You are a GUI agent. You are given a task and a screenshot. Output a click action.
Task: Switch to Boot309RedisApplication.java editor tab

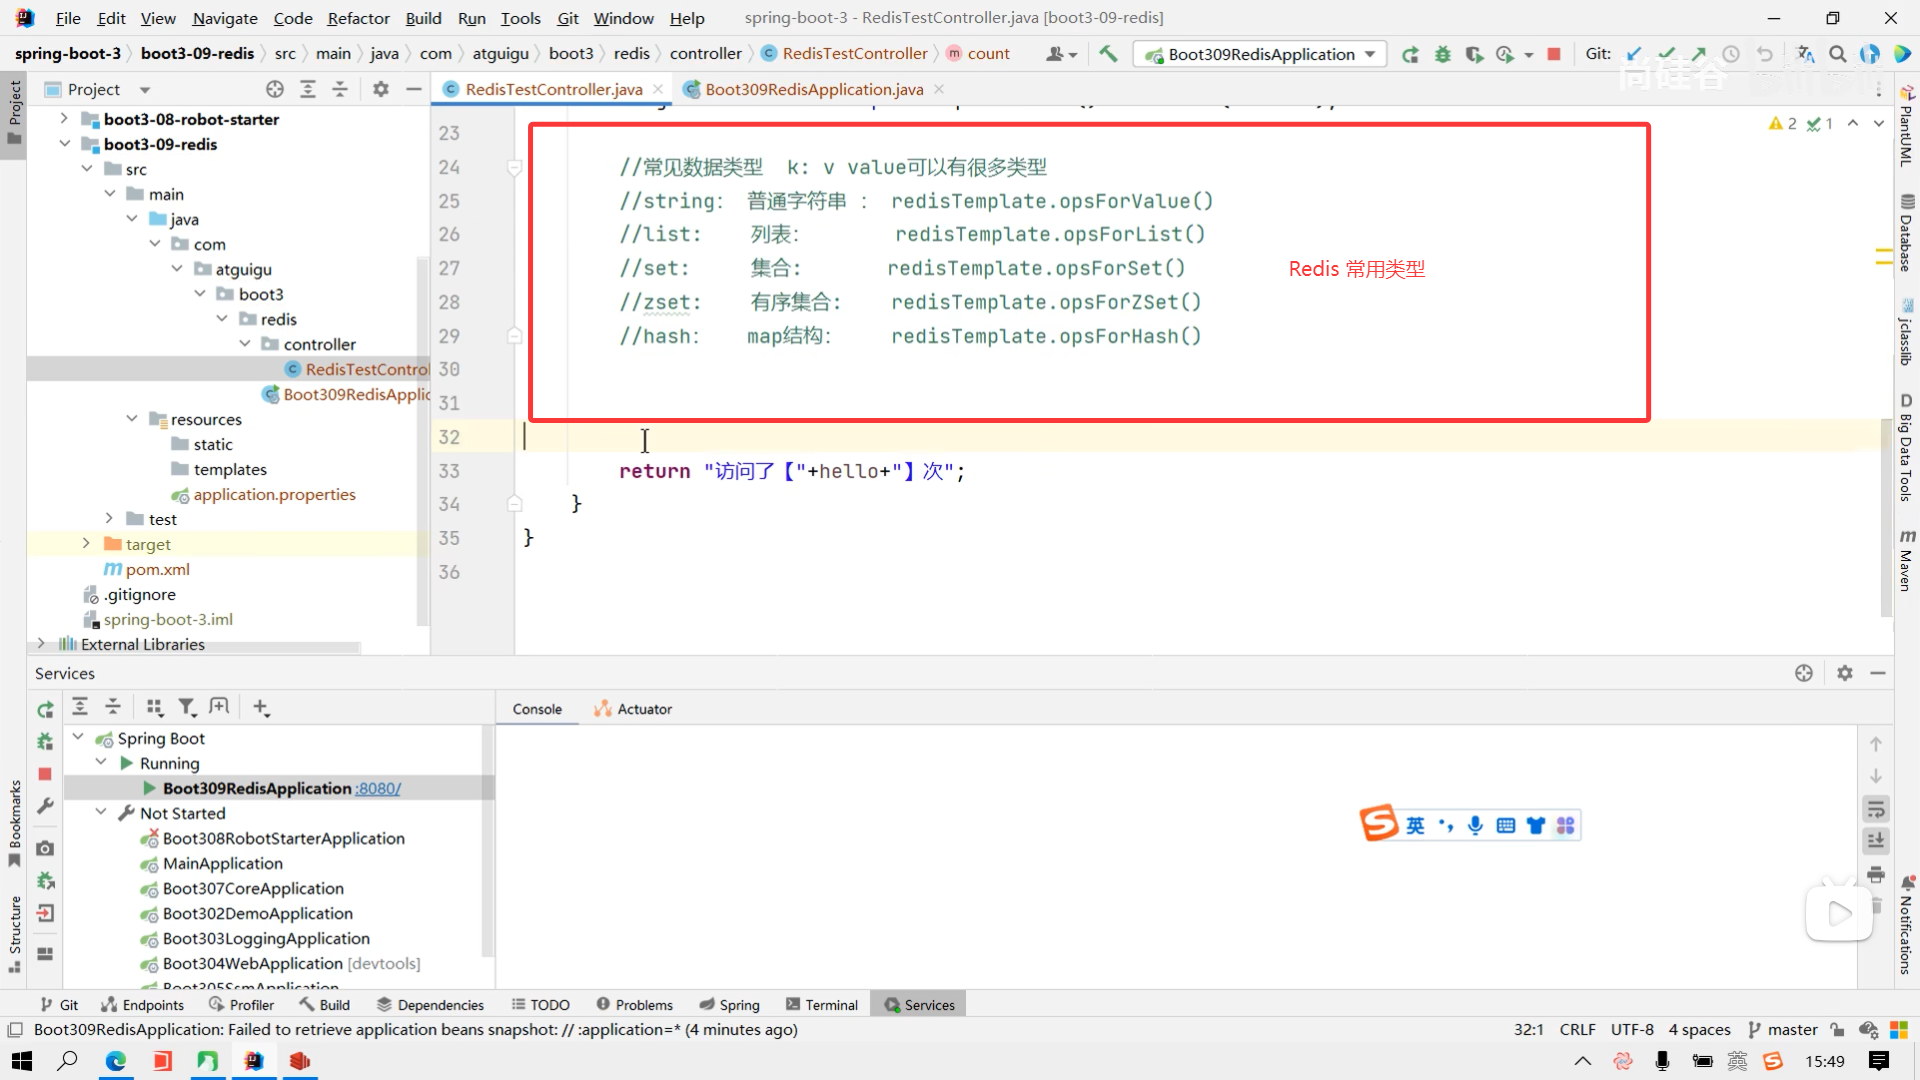[813, 89]
